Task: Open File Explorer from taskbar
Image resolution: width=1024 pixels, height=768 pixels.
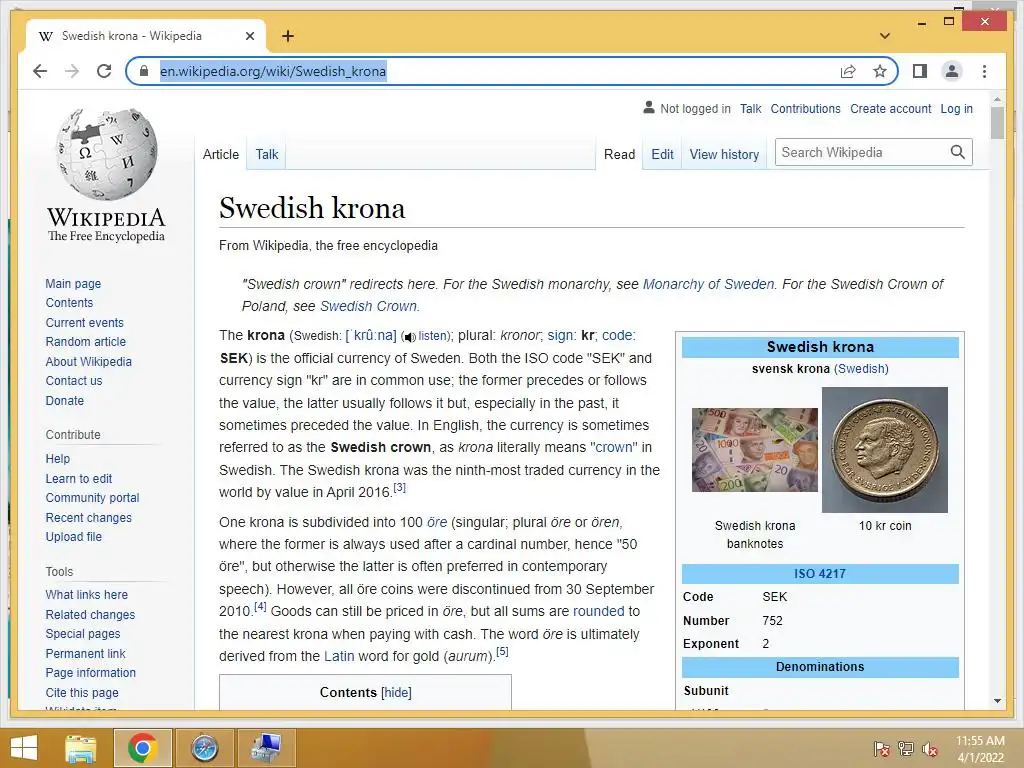Action: click(81, 748)
